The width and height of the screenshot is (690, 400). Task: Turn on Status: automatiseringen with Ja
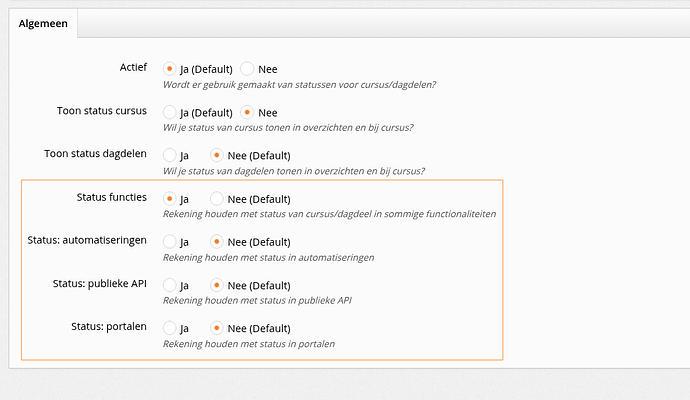(170, 242)
